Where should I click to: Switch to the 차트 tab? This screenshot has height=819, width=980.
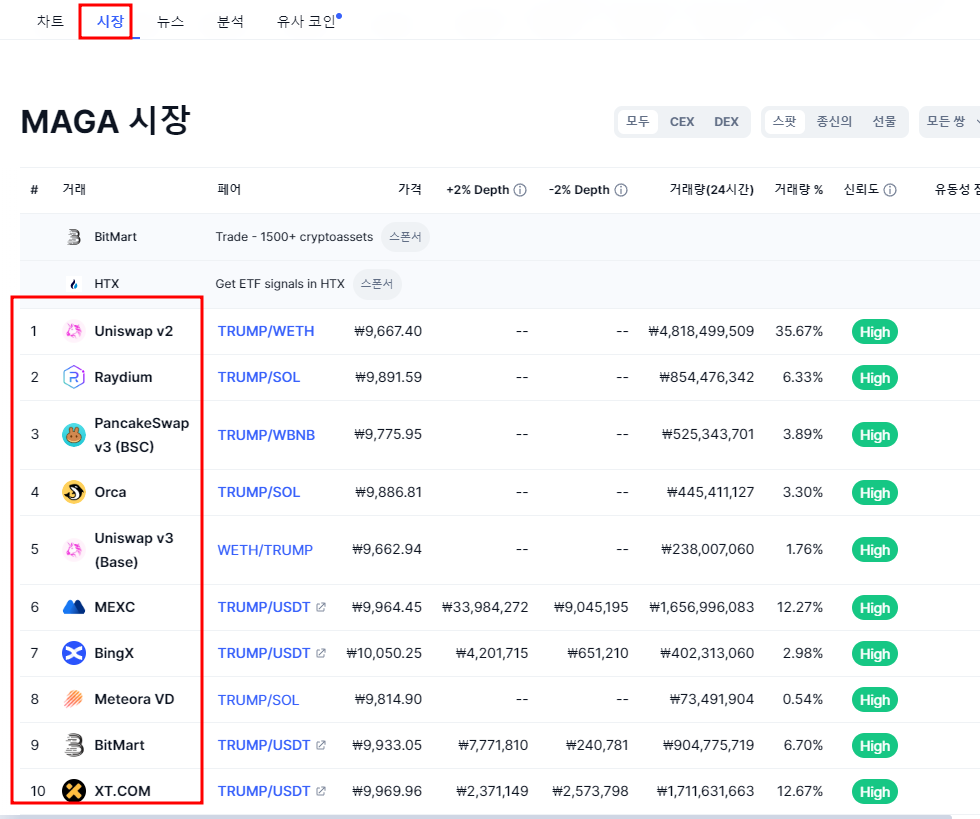coord(50,20)
